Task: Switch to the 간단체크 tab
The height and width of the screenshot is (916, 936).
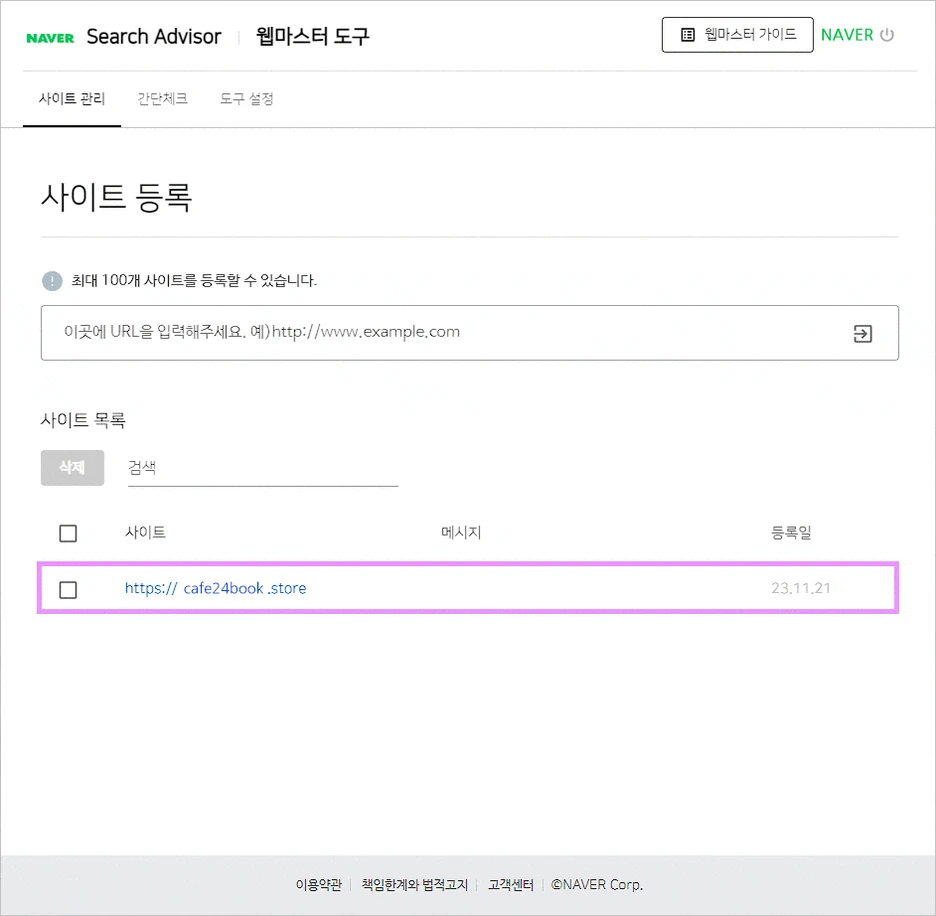Action: coord(162,99)
